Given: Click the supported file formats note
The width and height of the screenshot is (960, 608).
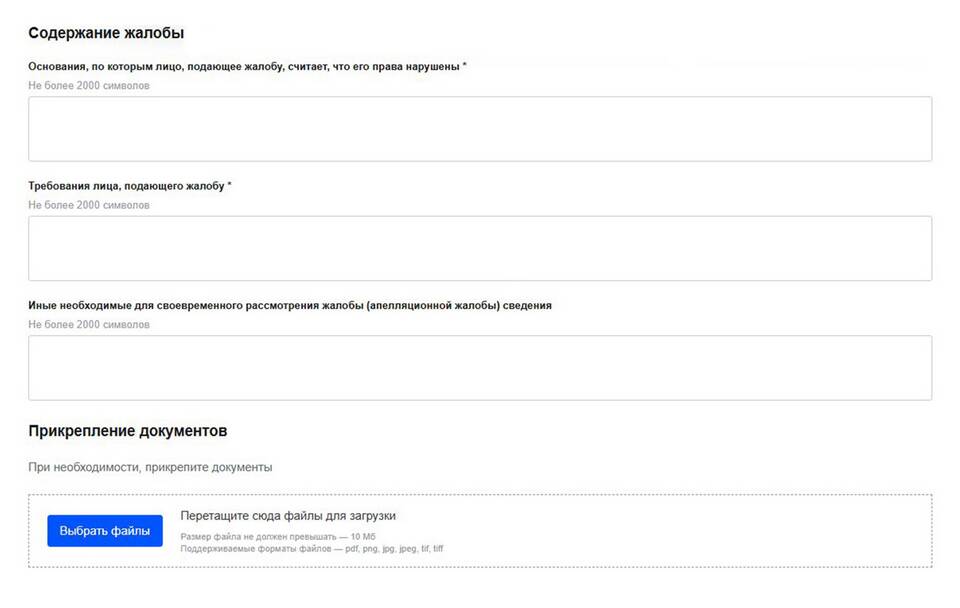Looking at the screenshot, I should [311, 549].
